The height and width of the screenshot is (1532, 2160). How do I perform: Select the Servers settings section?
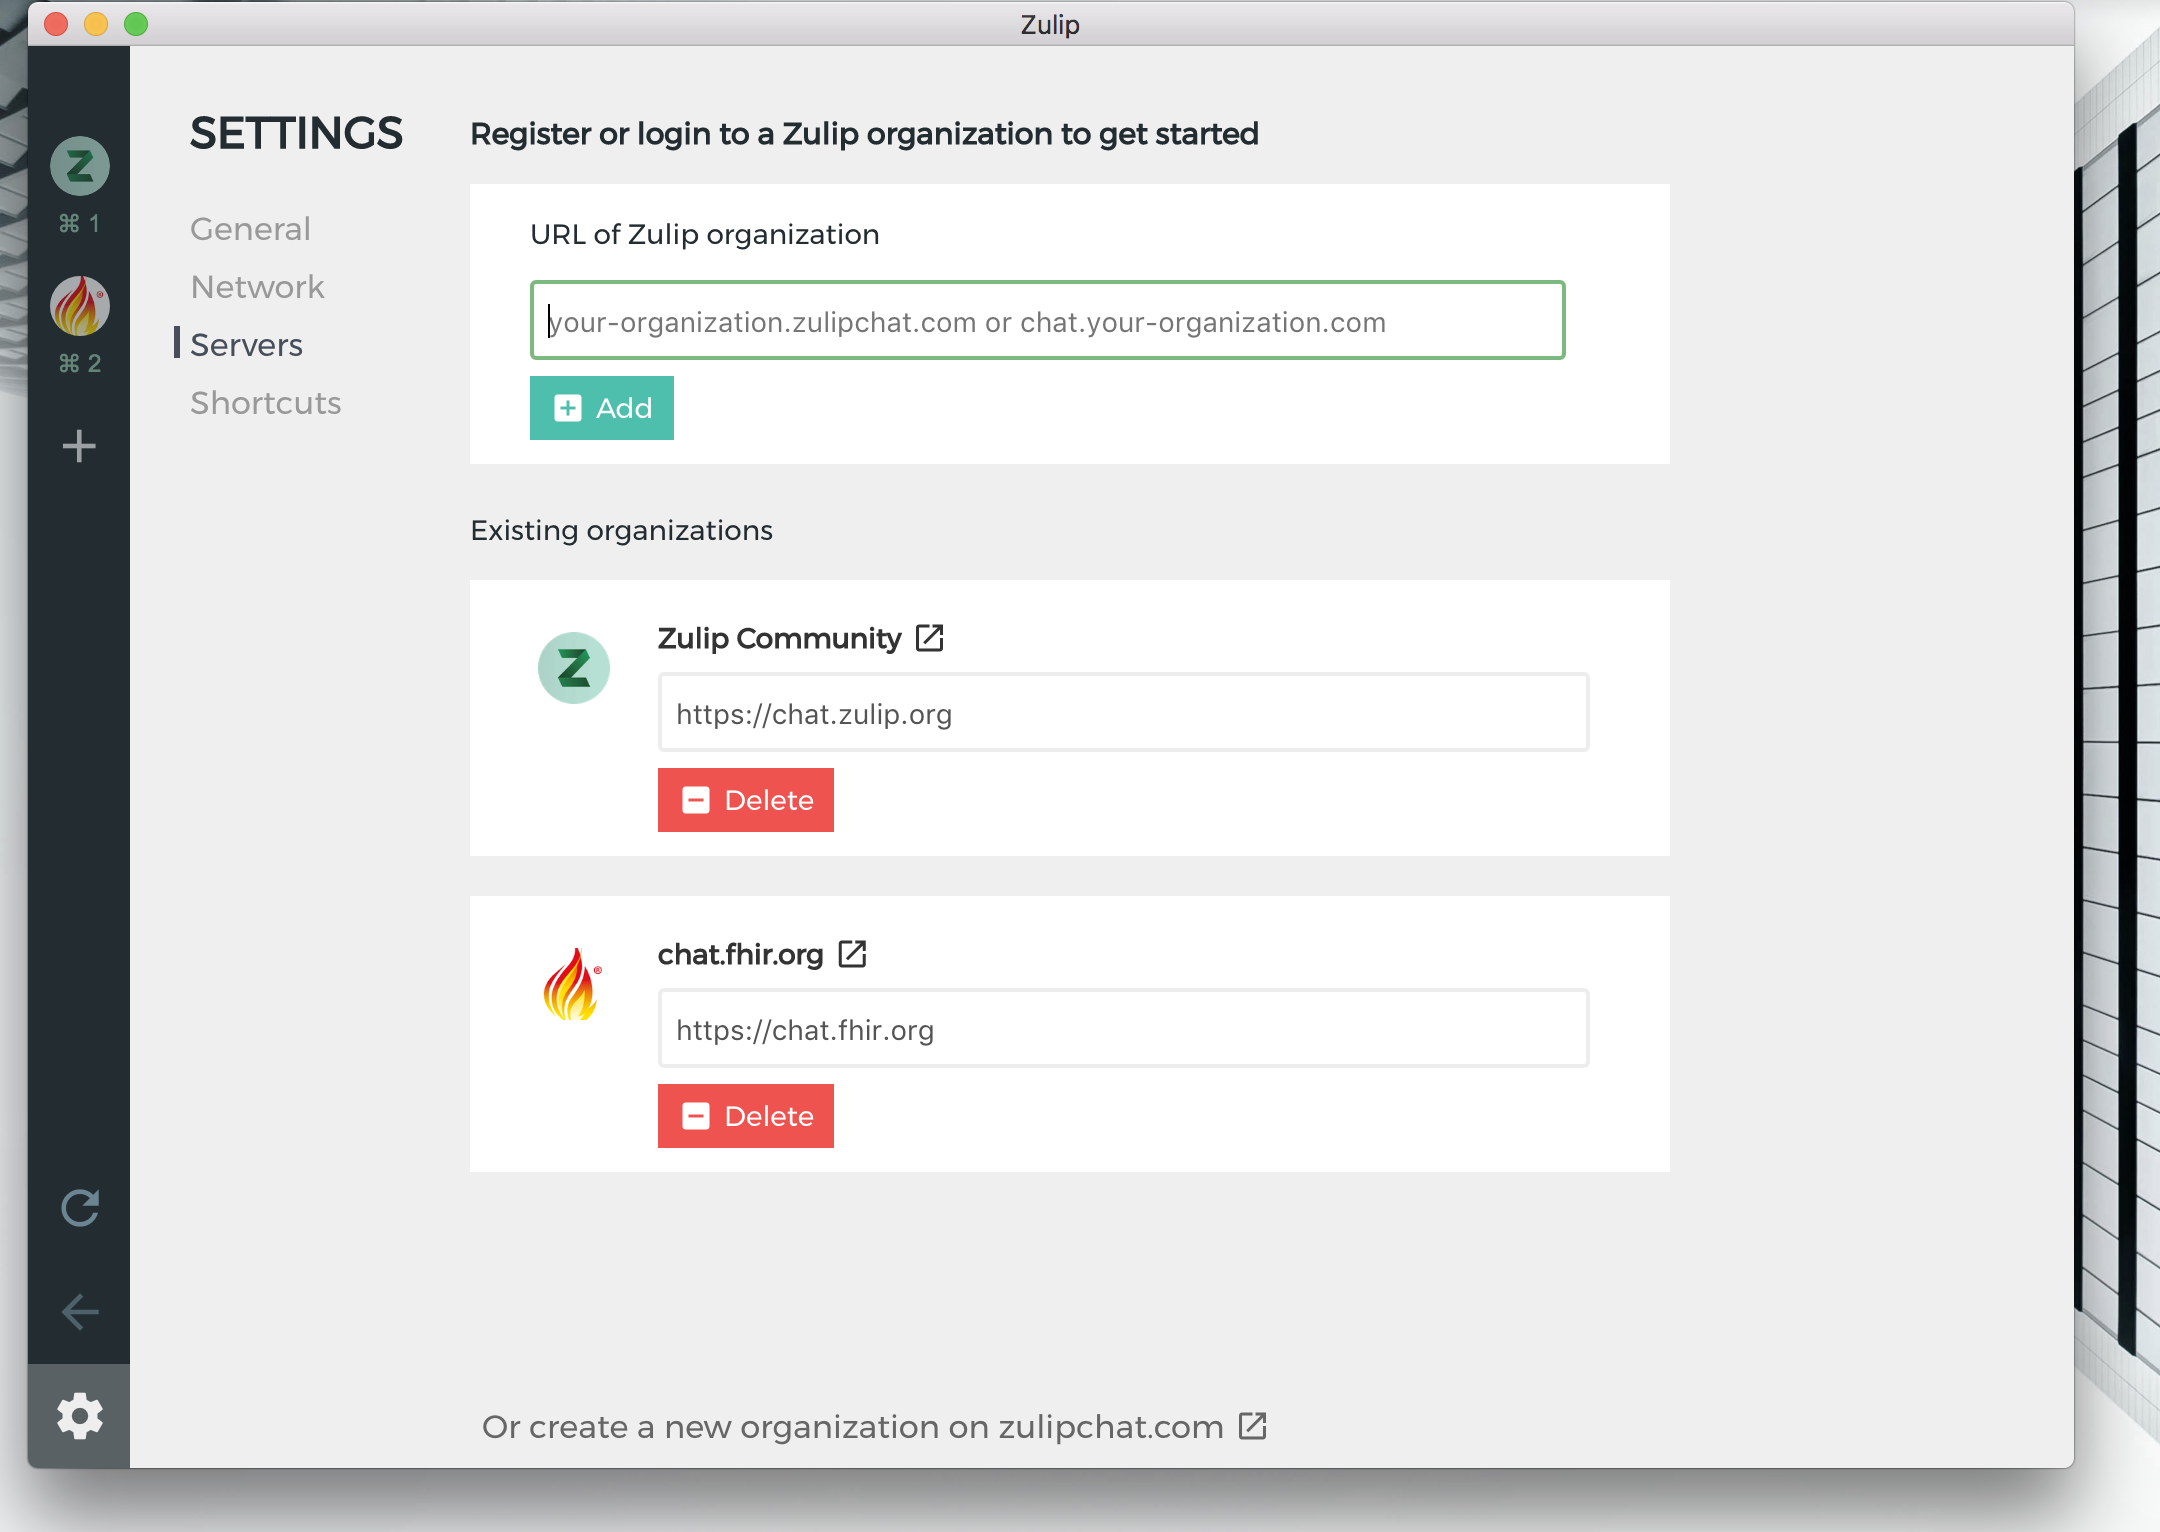click(x=246, y=345)
